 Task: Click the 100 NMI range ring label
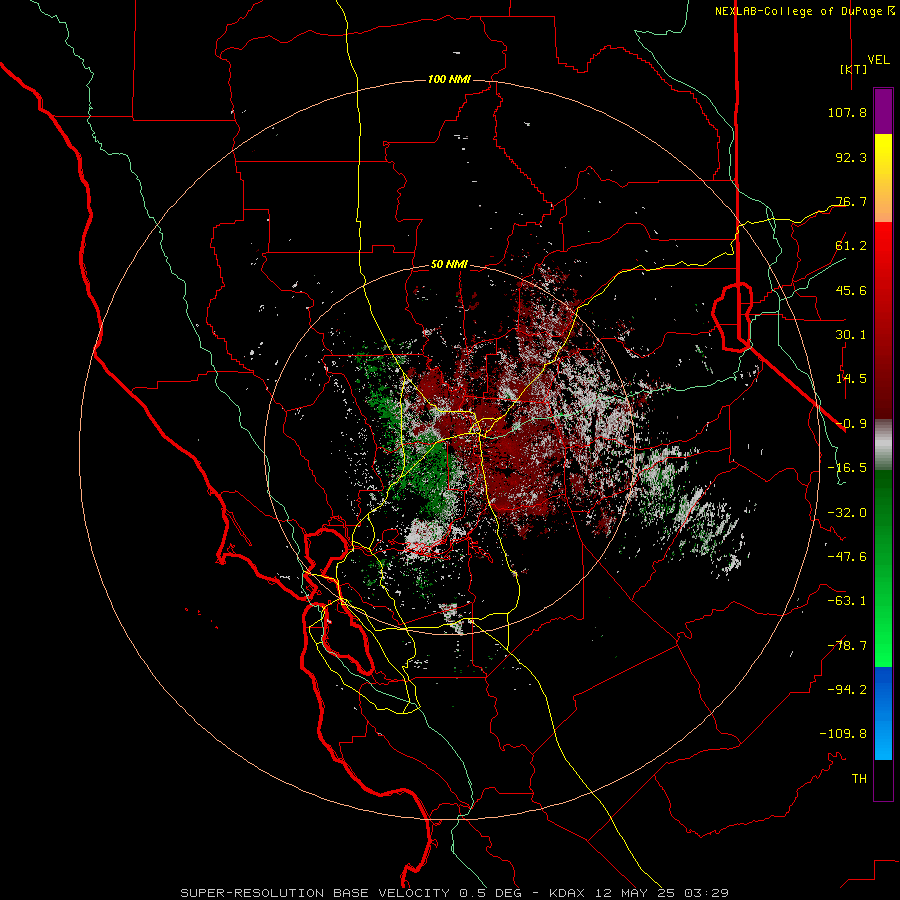[x=449, y=79]
